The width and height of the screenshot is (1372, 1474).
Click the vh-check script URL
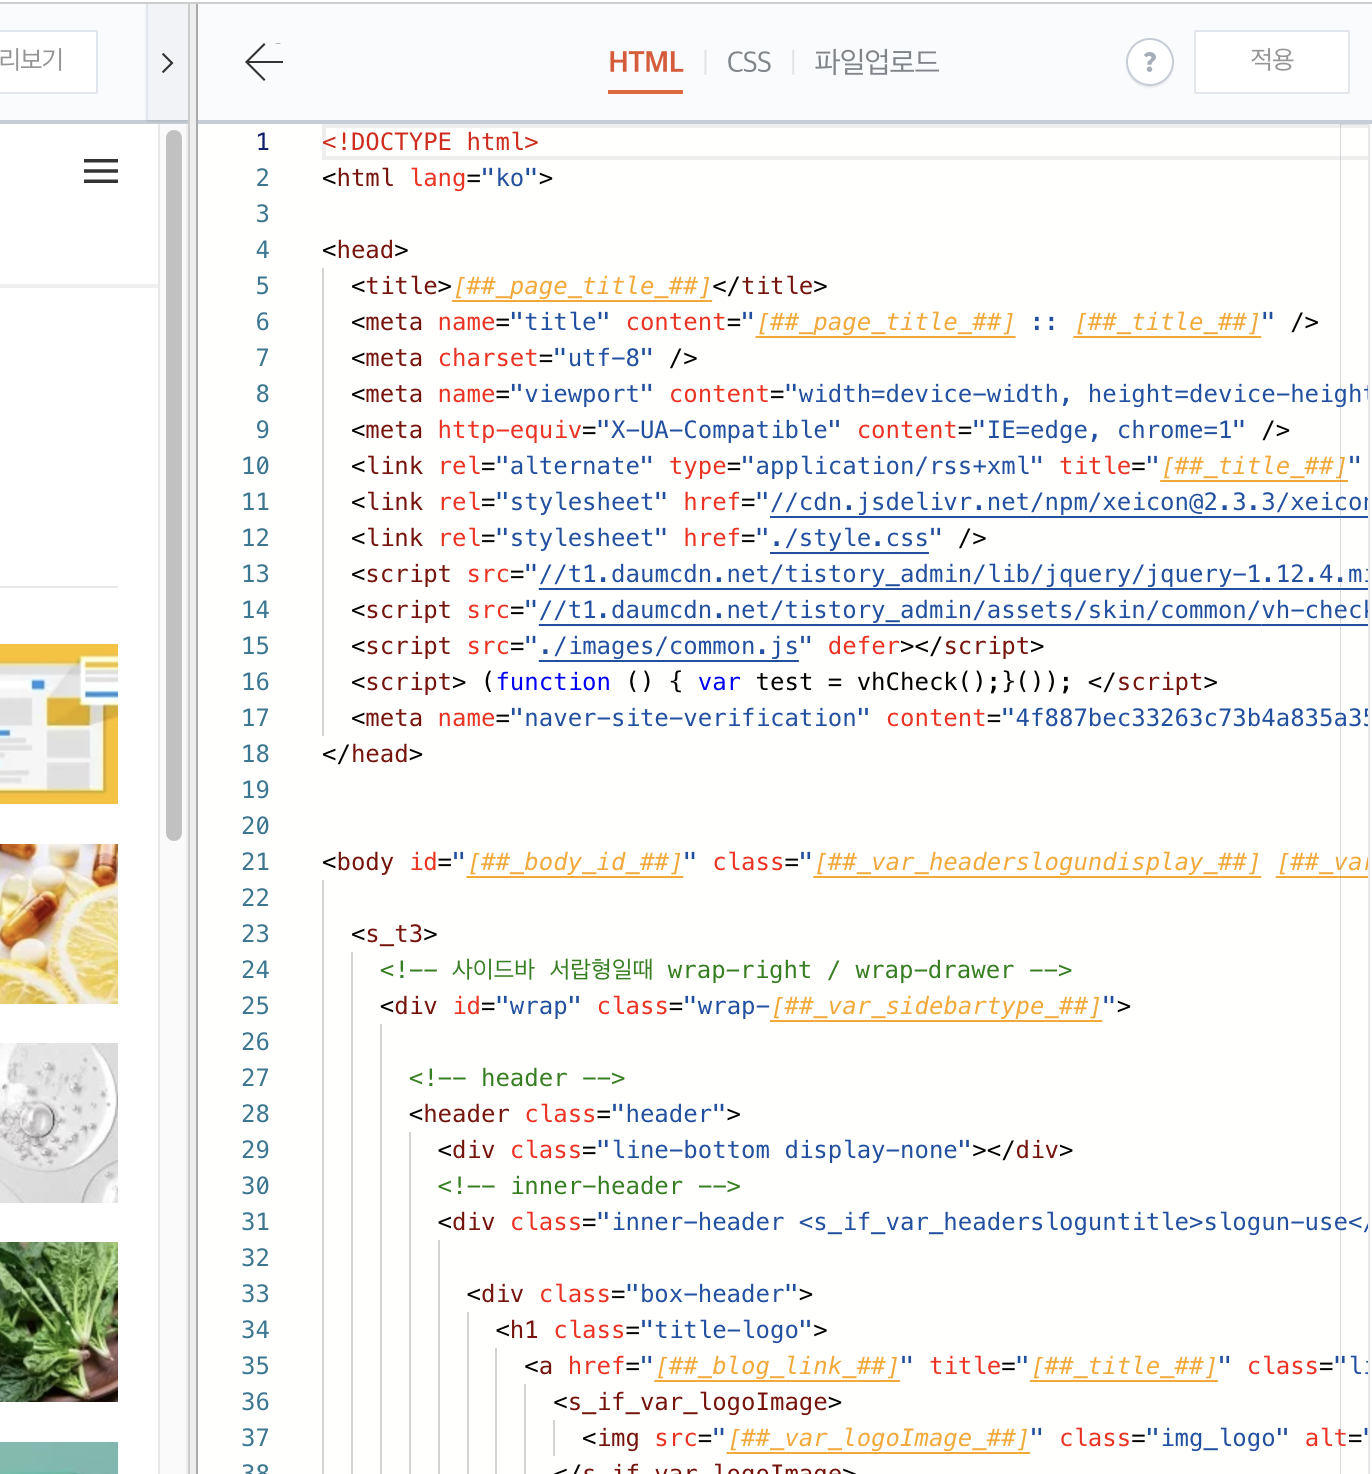pyautogui.click(x=953, y=610)
